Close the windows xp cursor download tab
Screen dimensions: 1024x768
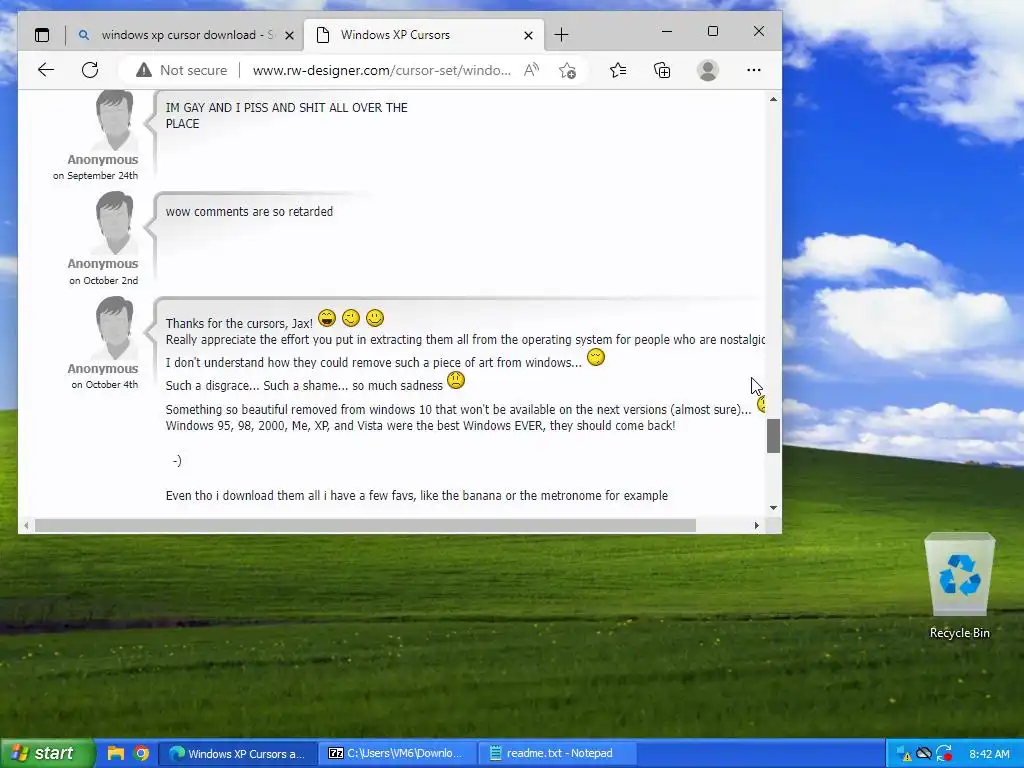(x=289, y=35)
